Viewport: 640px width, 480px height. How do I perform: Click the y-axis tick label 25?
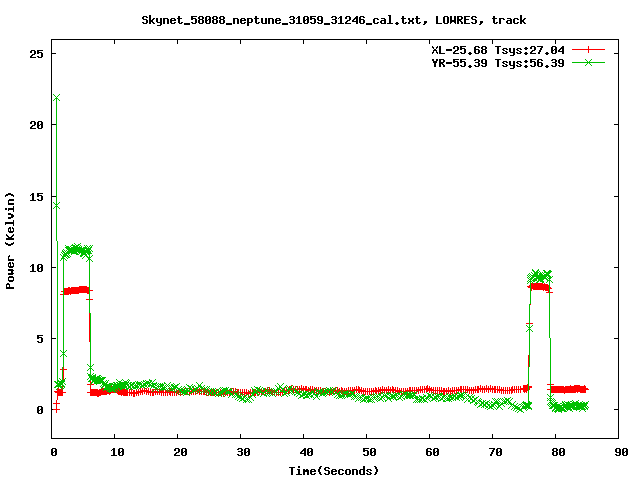coord(36,54)
